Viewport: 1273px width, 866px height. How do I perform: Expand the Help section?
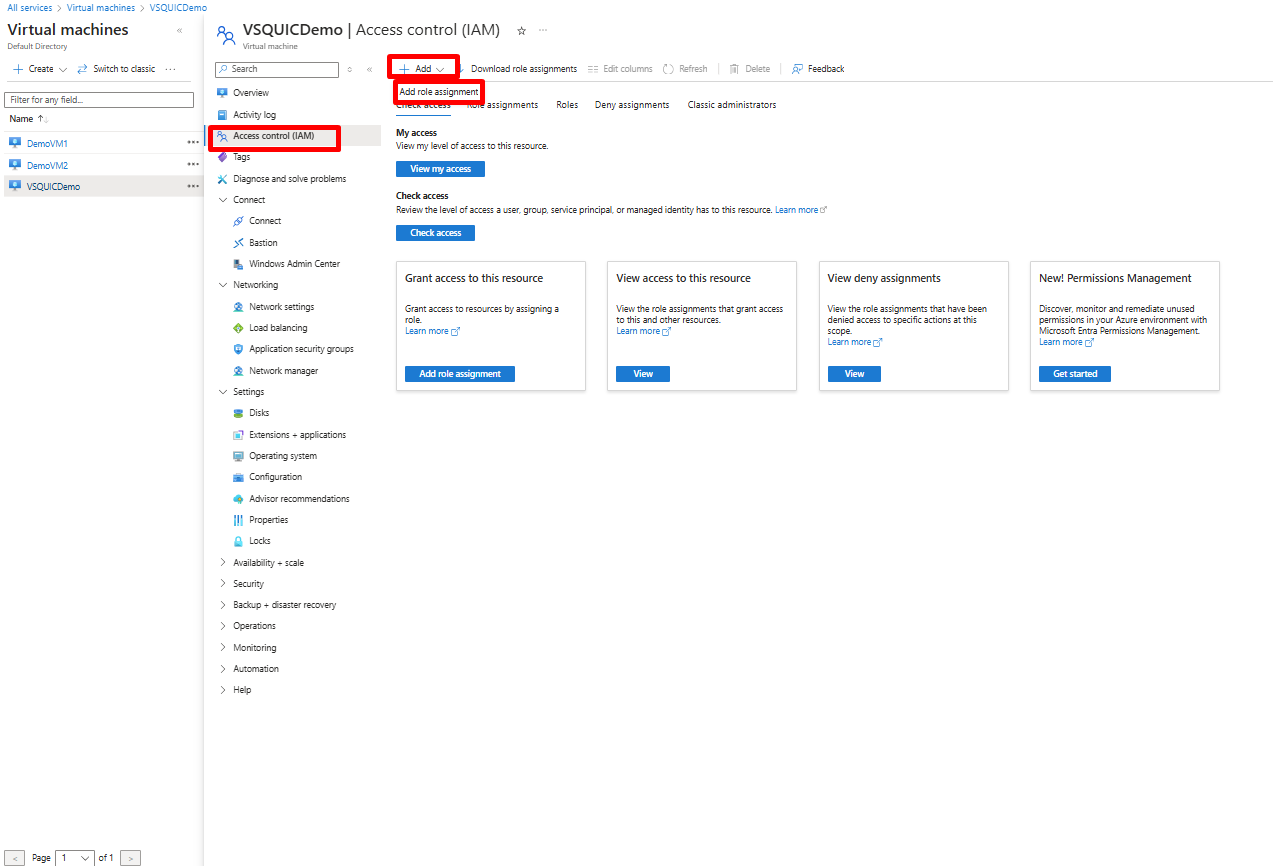(223, 690)
